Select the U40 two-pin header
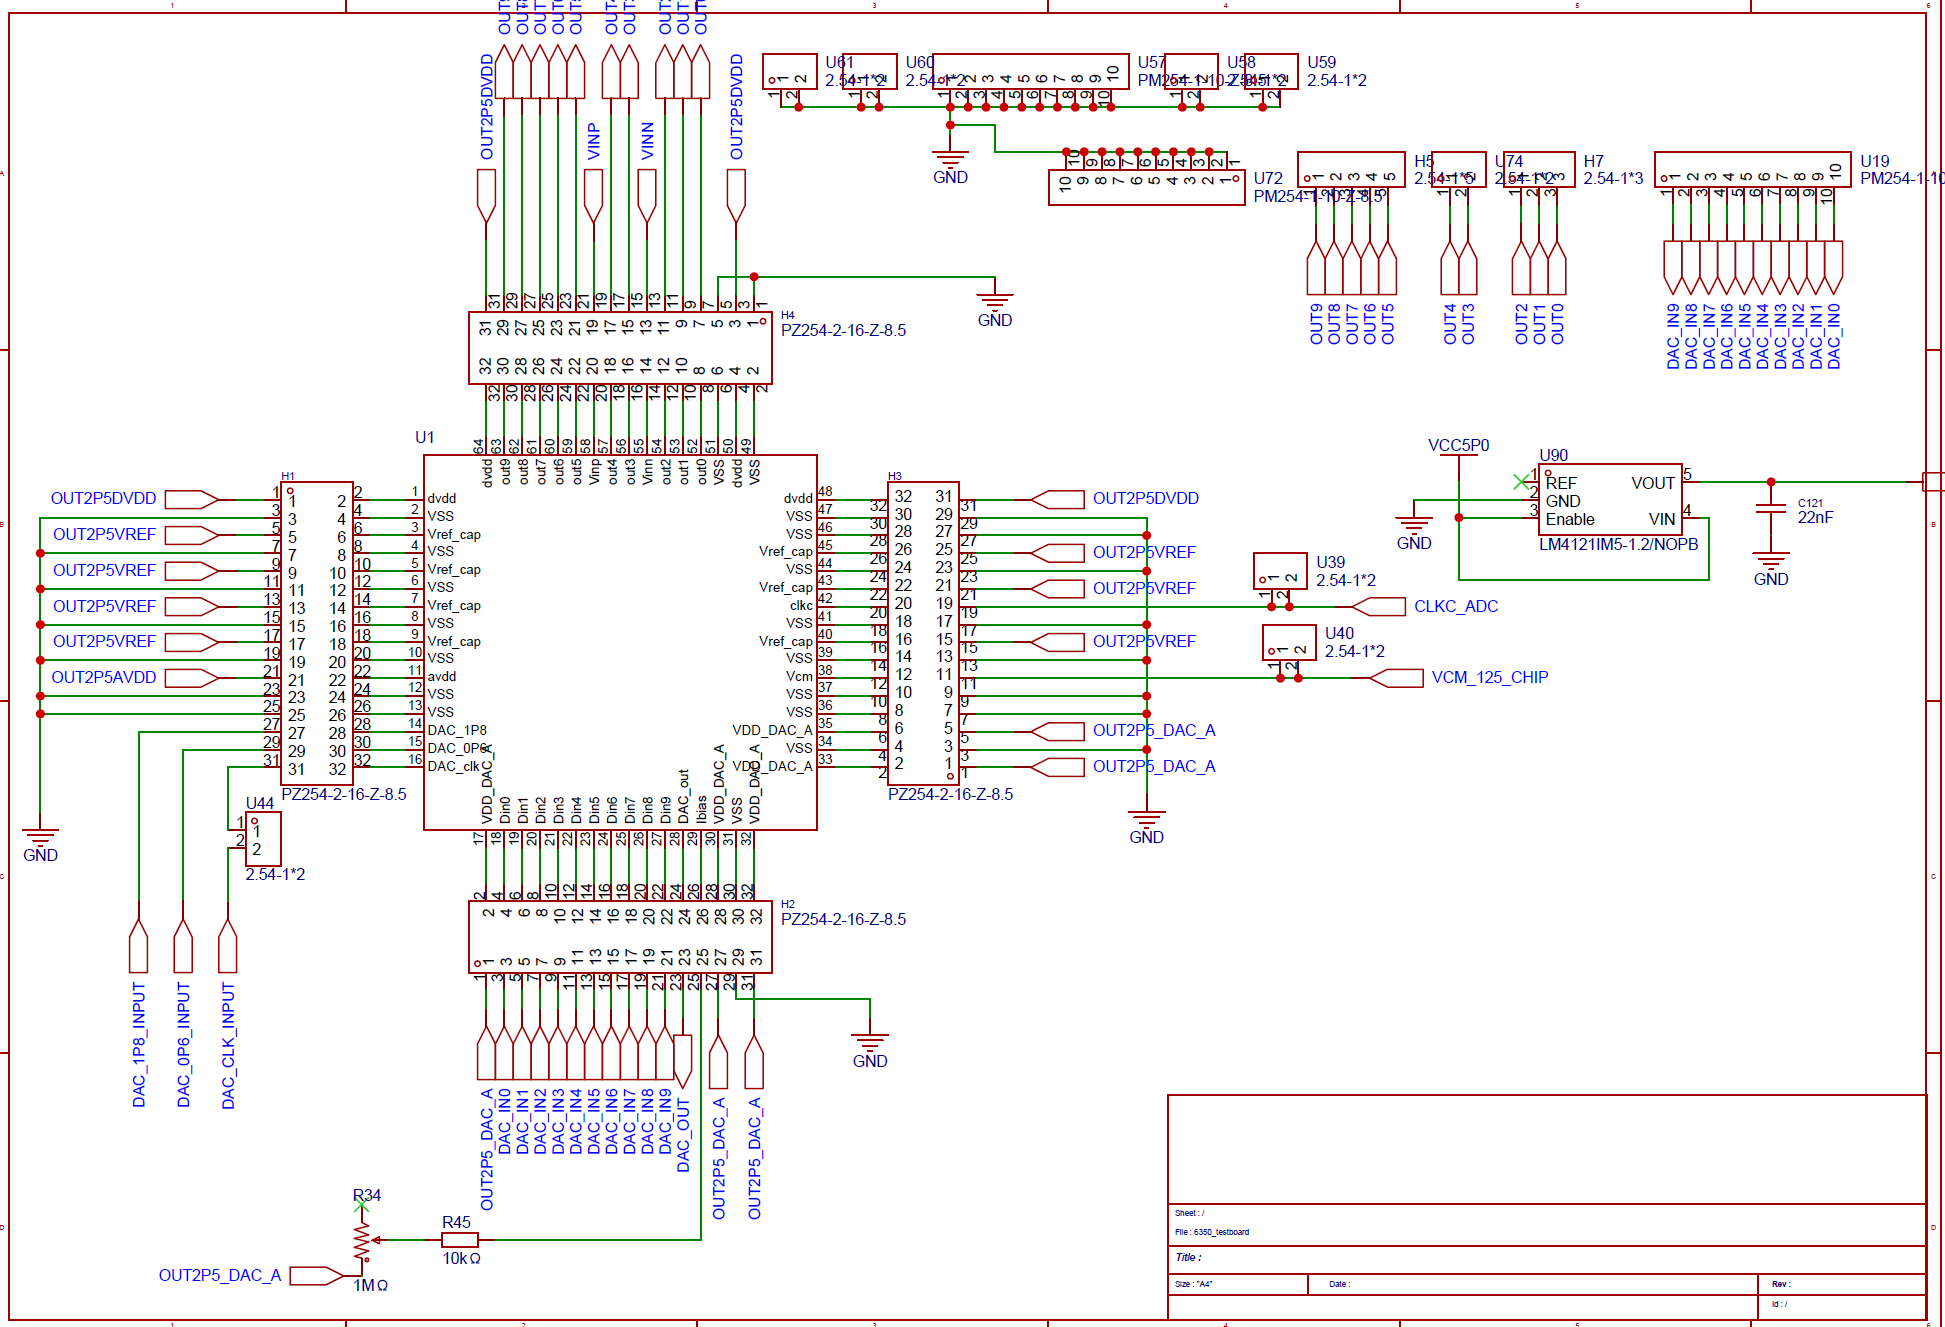 1289,642
